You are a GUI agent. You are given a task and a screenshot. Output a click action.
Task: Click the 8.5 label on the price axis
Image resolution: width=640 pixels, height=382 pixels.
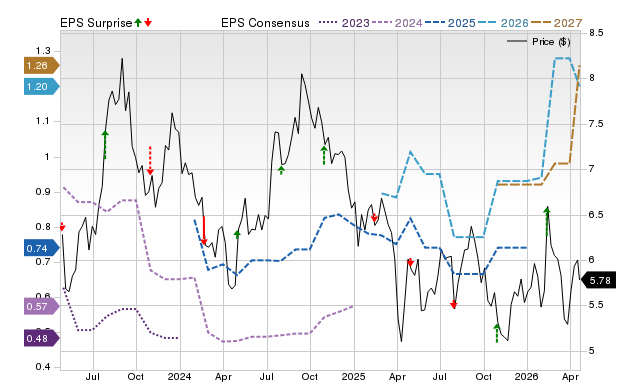coord(596,33)
